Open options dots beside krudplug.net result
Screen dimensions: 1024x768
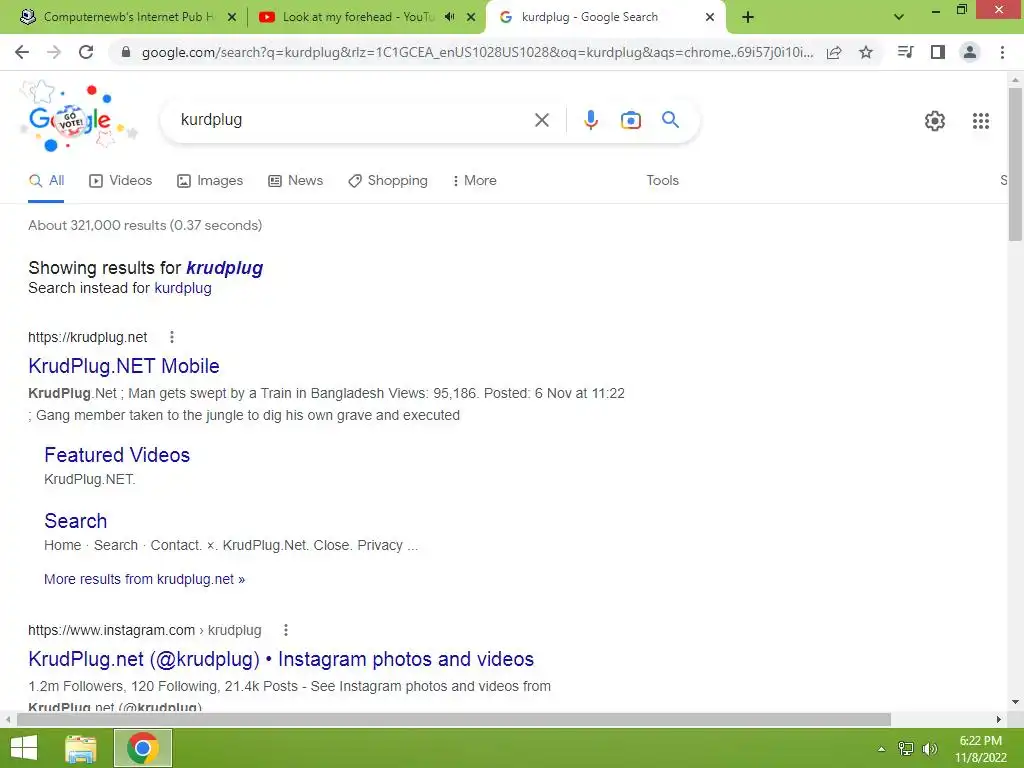(x=172, y=337)
